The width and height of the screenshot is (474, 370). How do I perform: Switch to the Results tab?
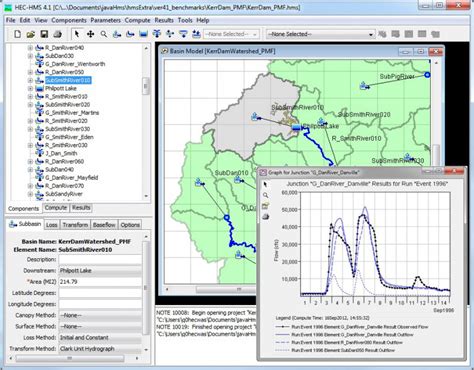tap(81, 208)
